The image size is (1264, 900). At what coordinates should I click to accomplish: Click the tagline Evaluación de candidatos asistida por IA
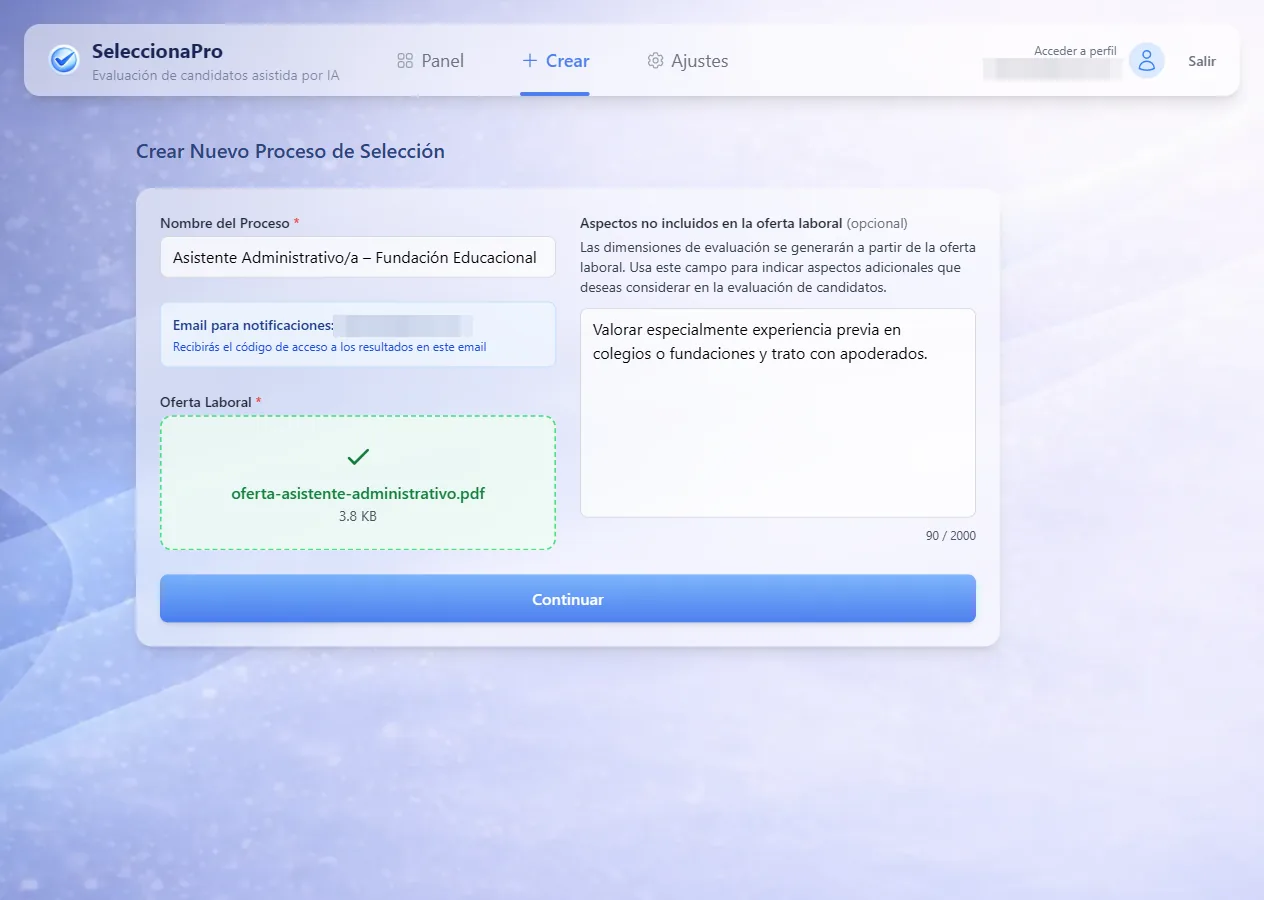[x=215, y=75]
